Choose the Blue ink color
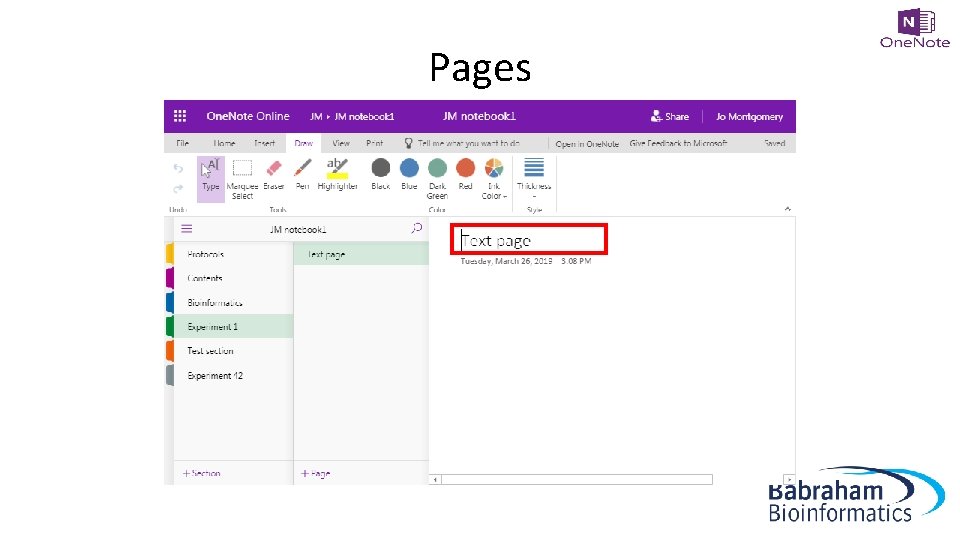 coord(409,174)
